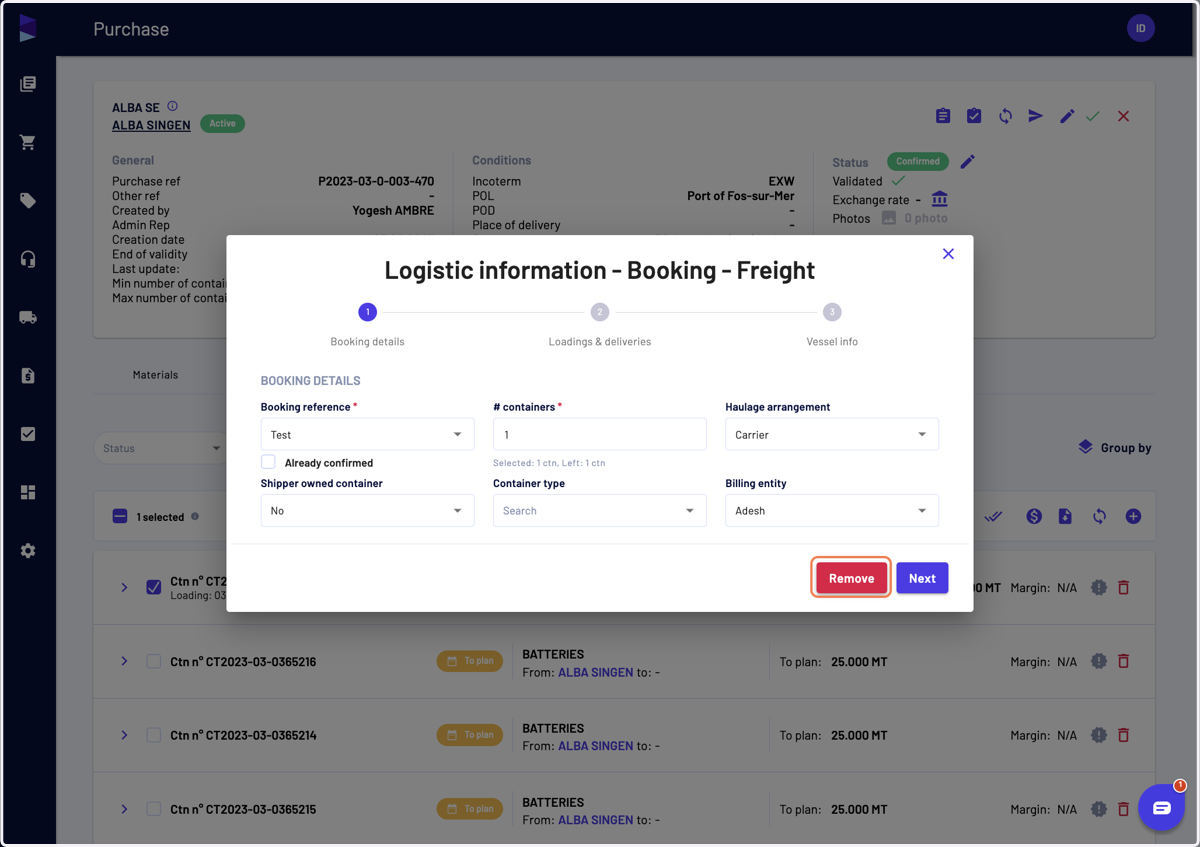1200x847 pixels.
Task: Click the bank exchange rate icon
Action: [939, 199]
